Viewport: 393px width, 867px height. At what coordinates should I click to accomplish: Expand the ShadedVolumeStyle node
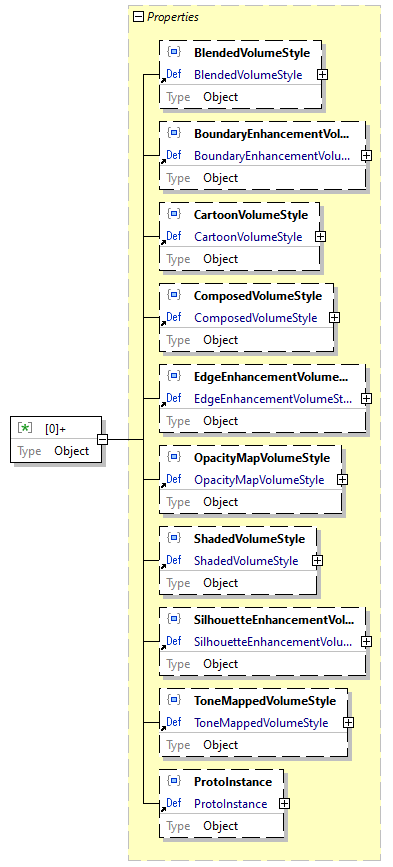coord(318,561)
